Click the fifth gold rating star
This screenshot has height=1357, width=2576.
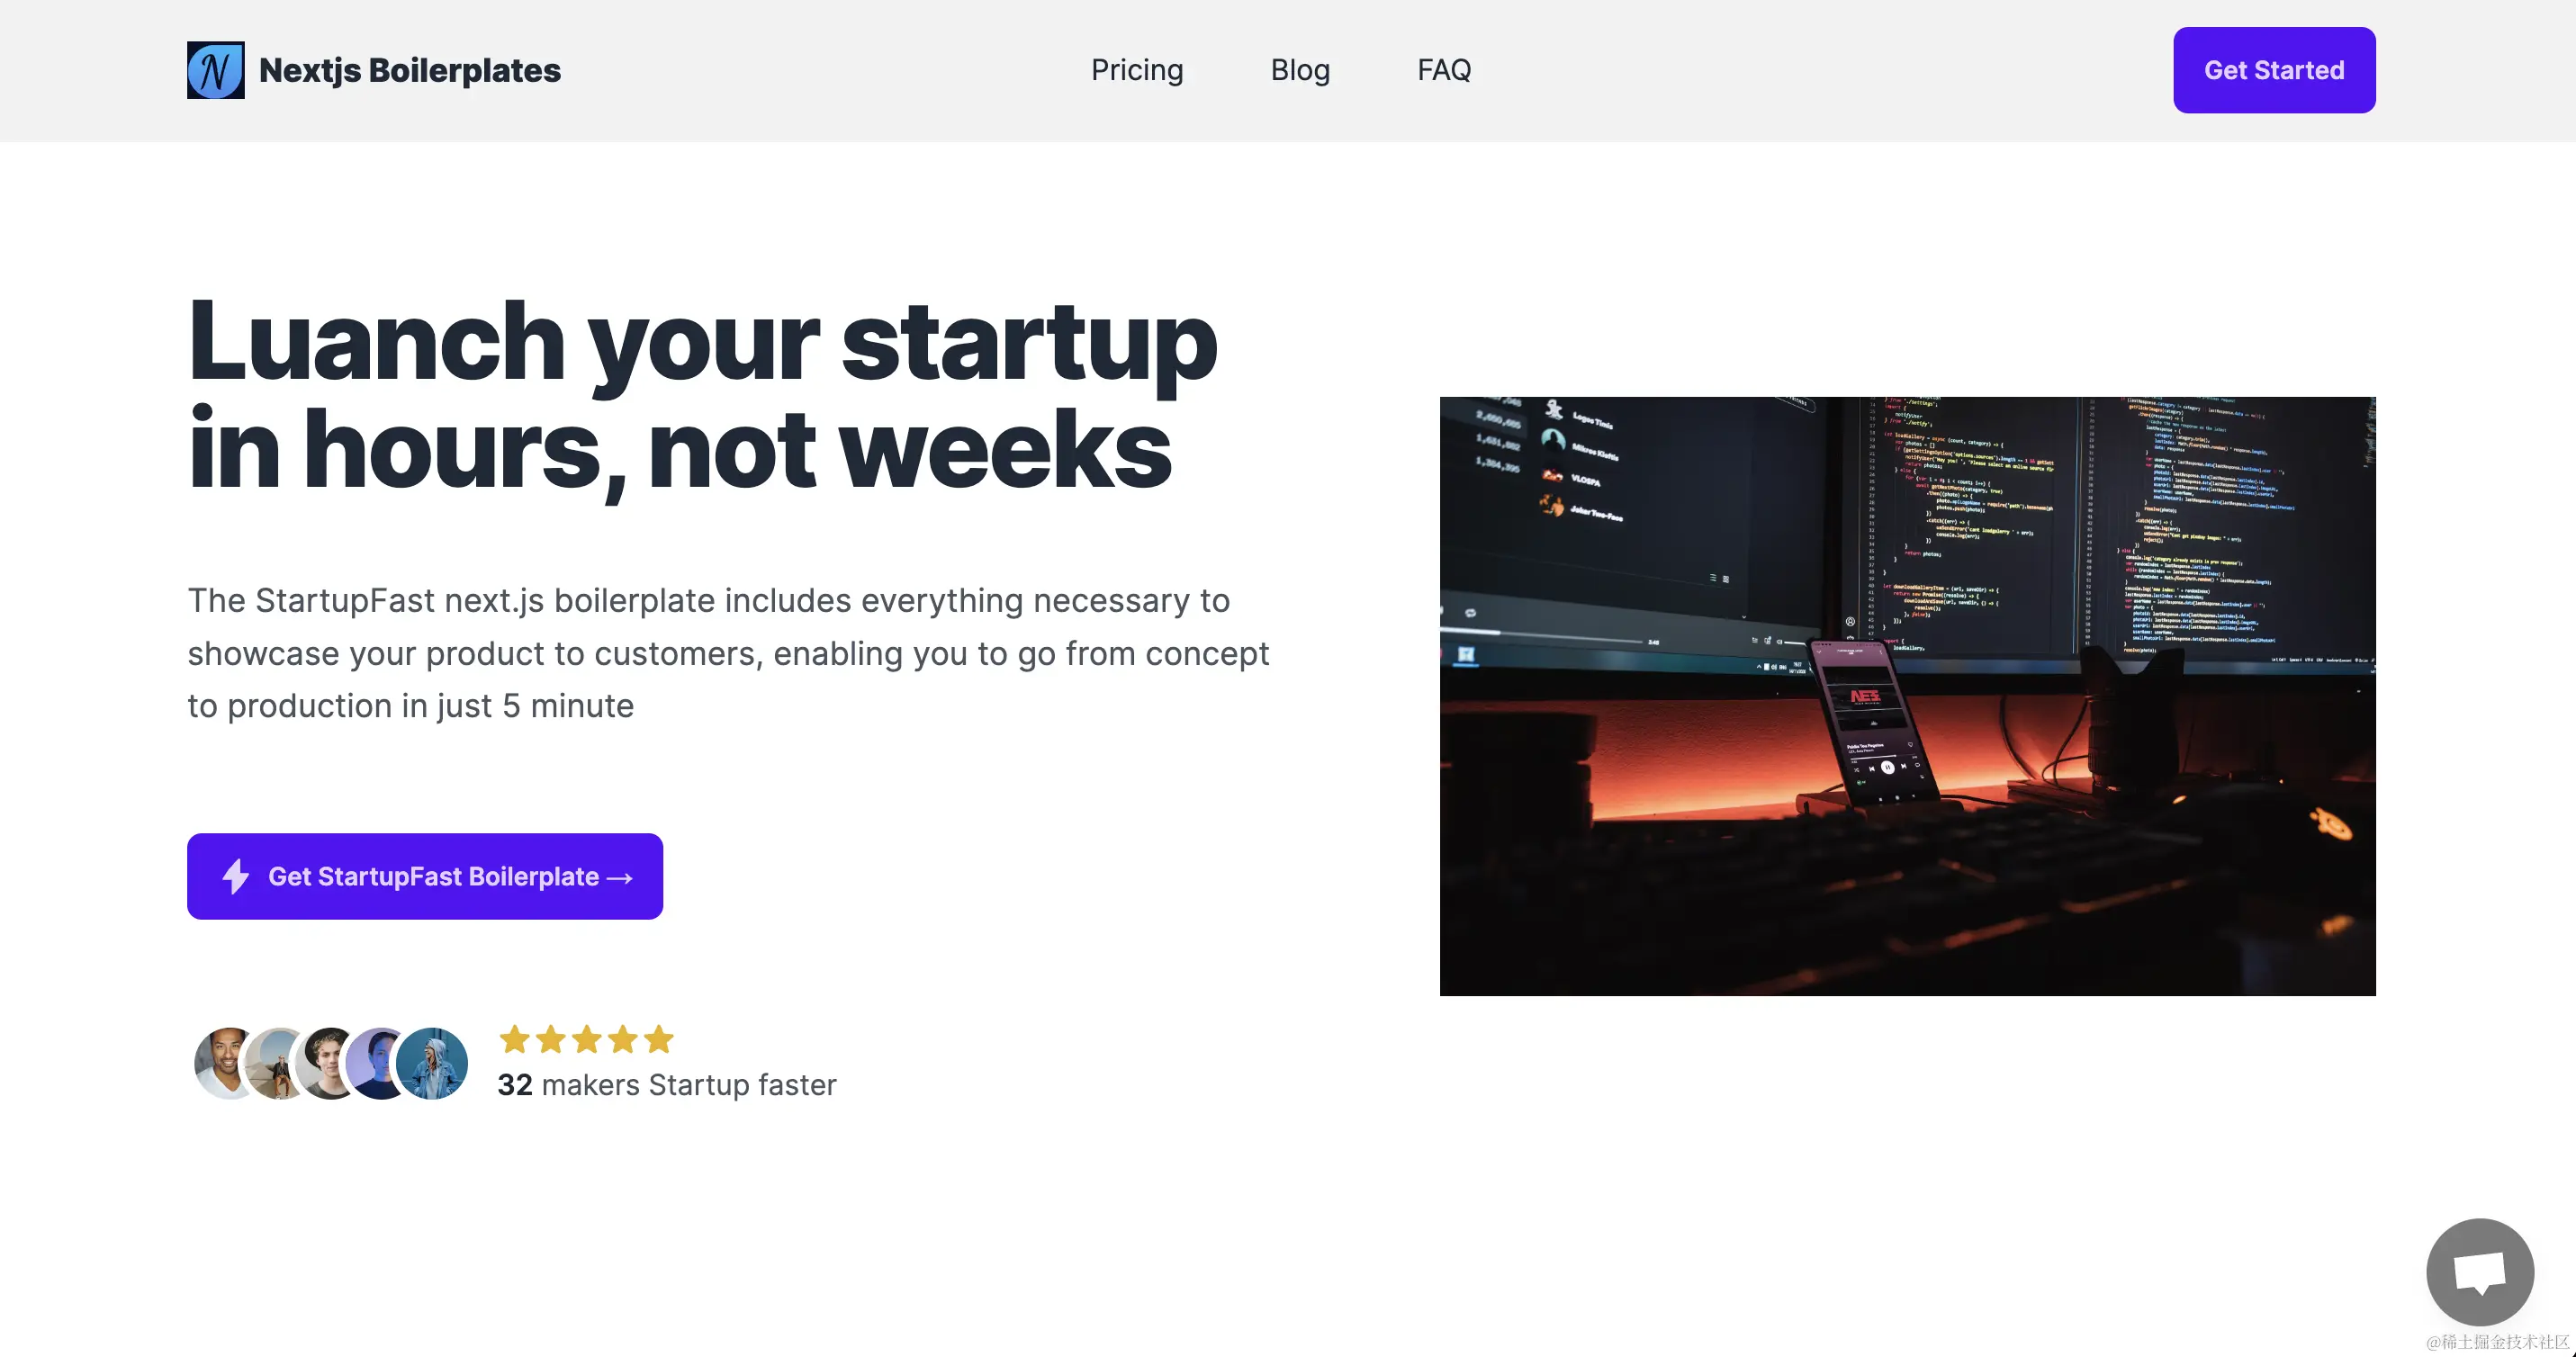658,1040
